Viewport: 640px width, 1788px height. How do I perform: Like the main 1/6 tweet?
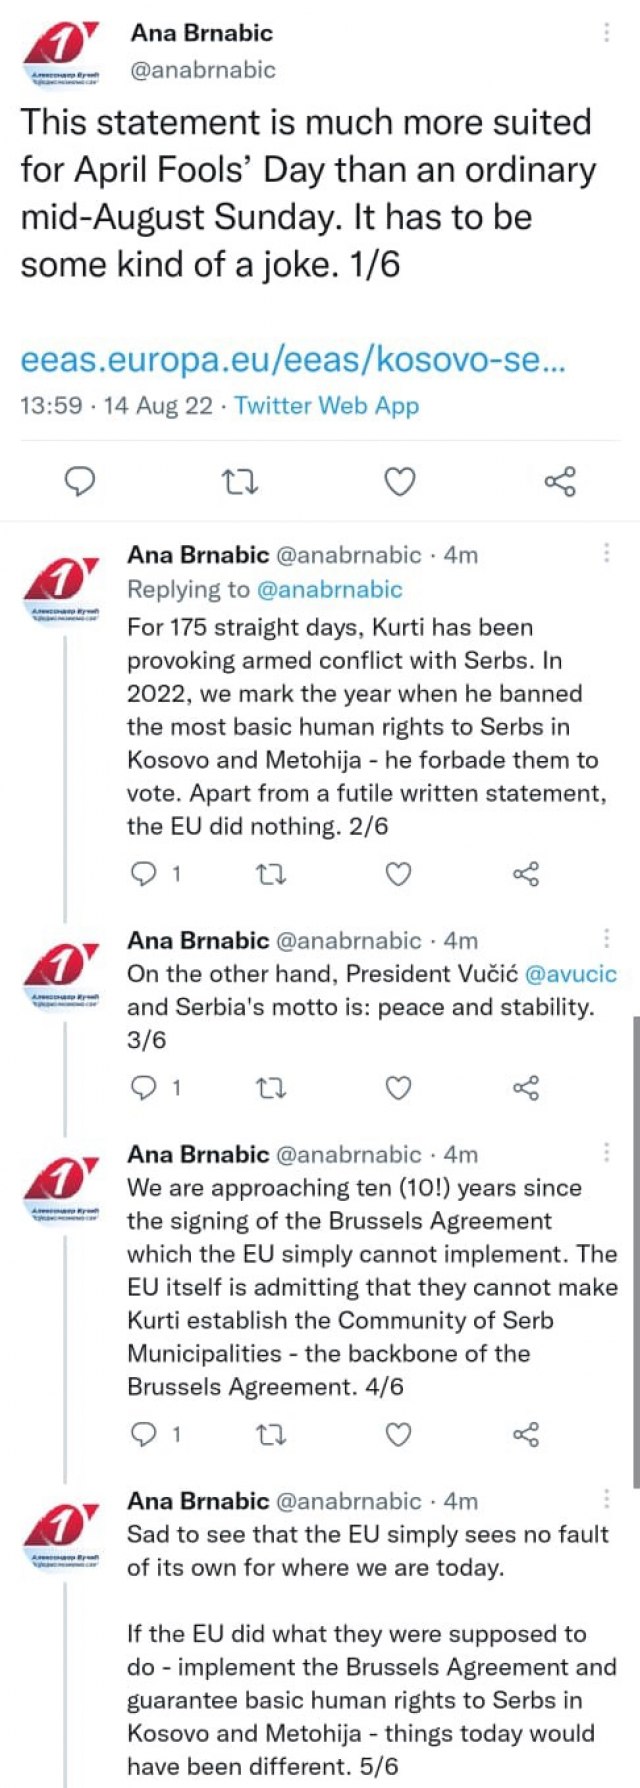pos(400,483)
